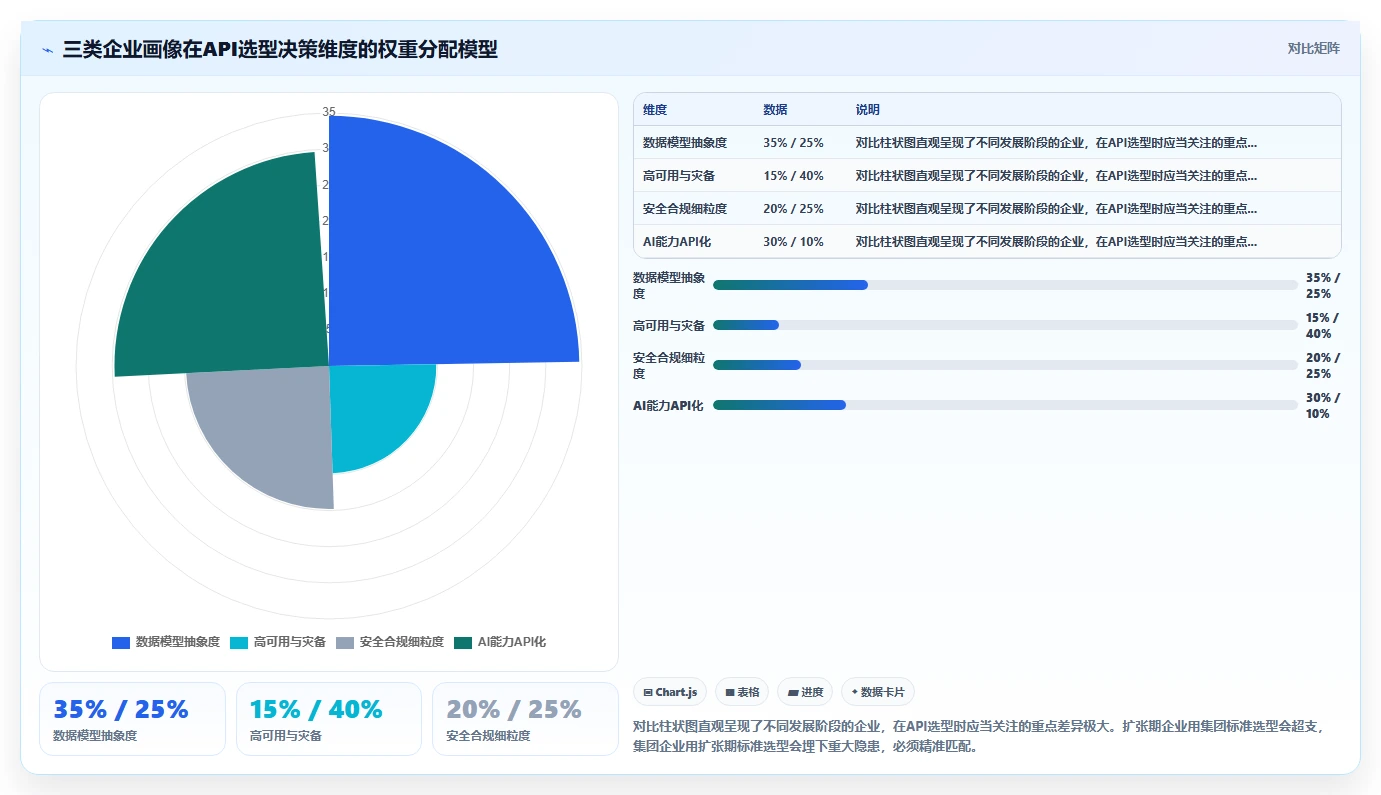Image resolution: width=1381 pixels, height=795 pixels.
Task: Toggle AI能力API化 legend item in chart
Action: pyautogui.click(x=500, y=642)
